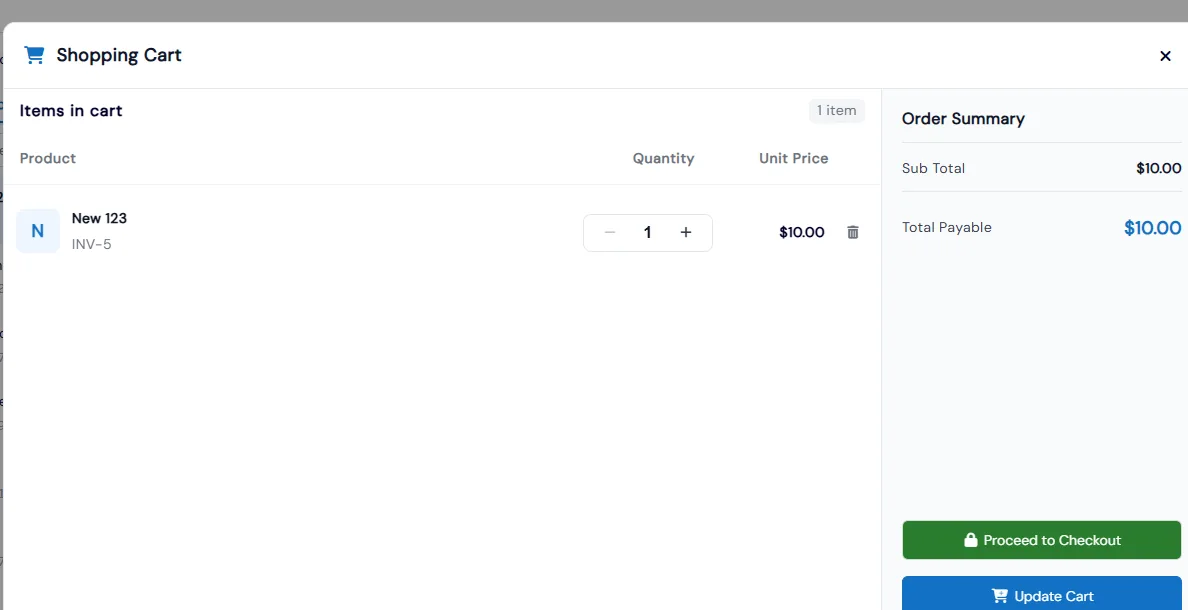1188x610 pixels.
Task: Delete New 123 item with trash icon
Action: click(x=853, y=233)
